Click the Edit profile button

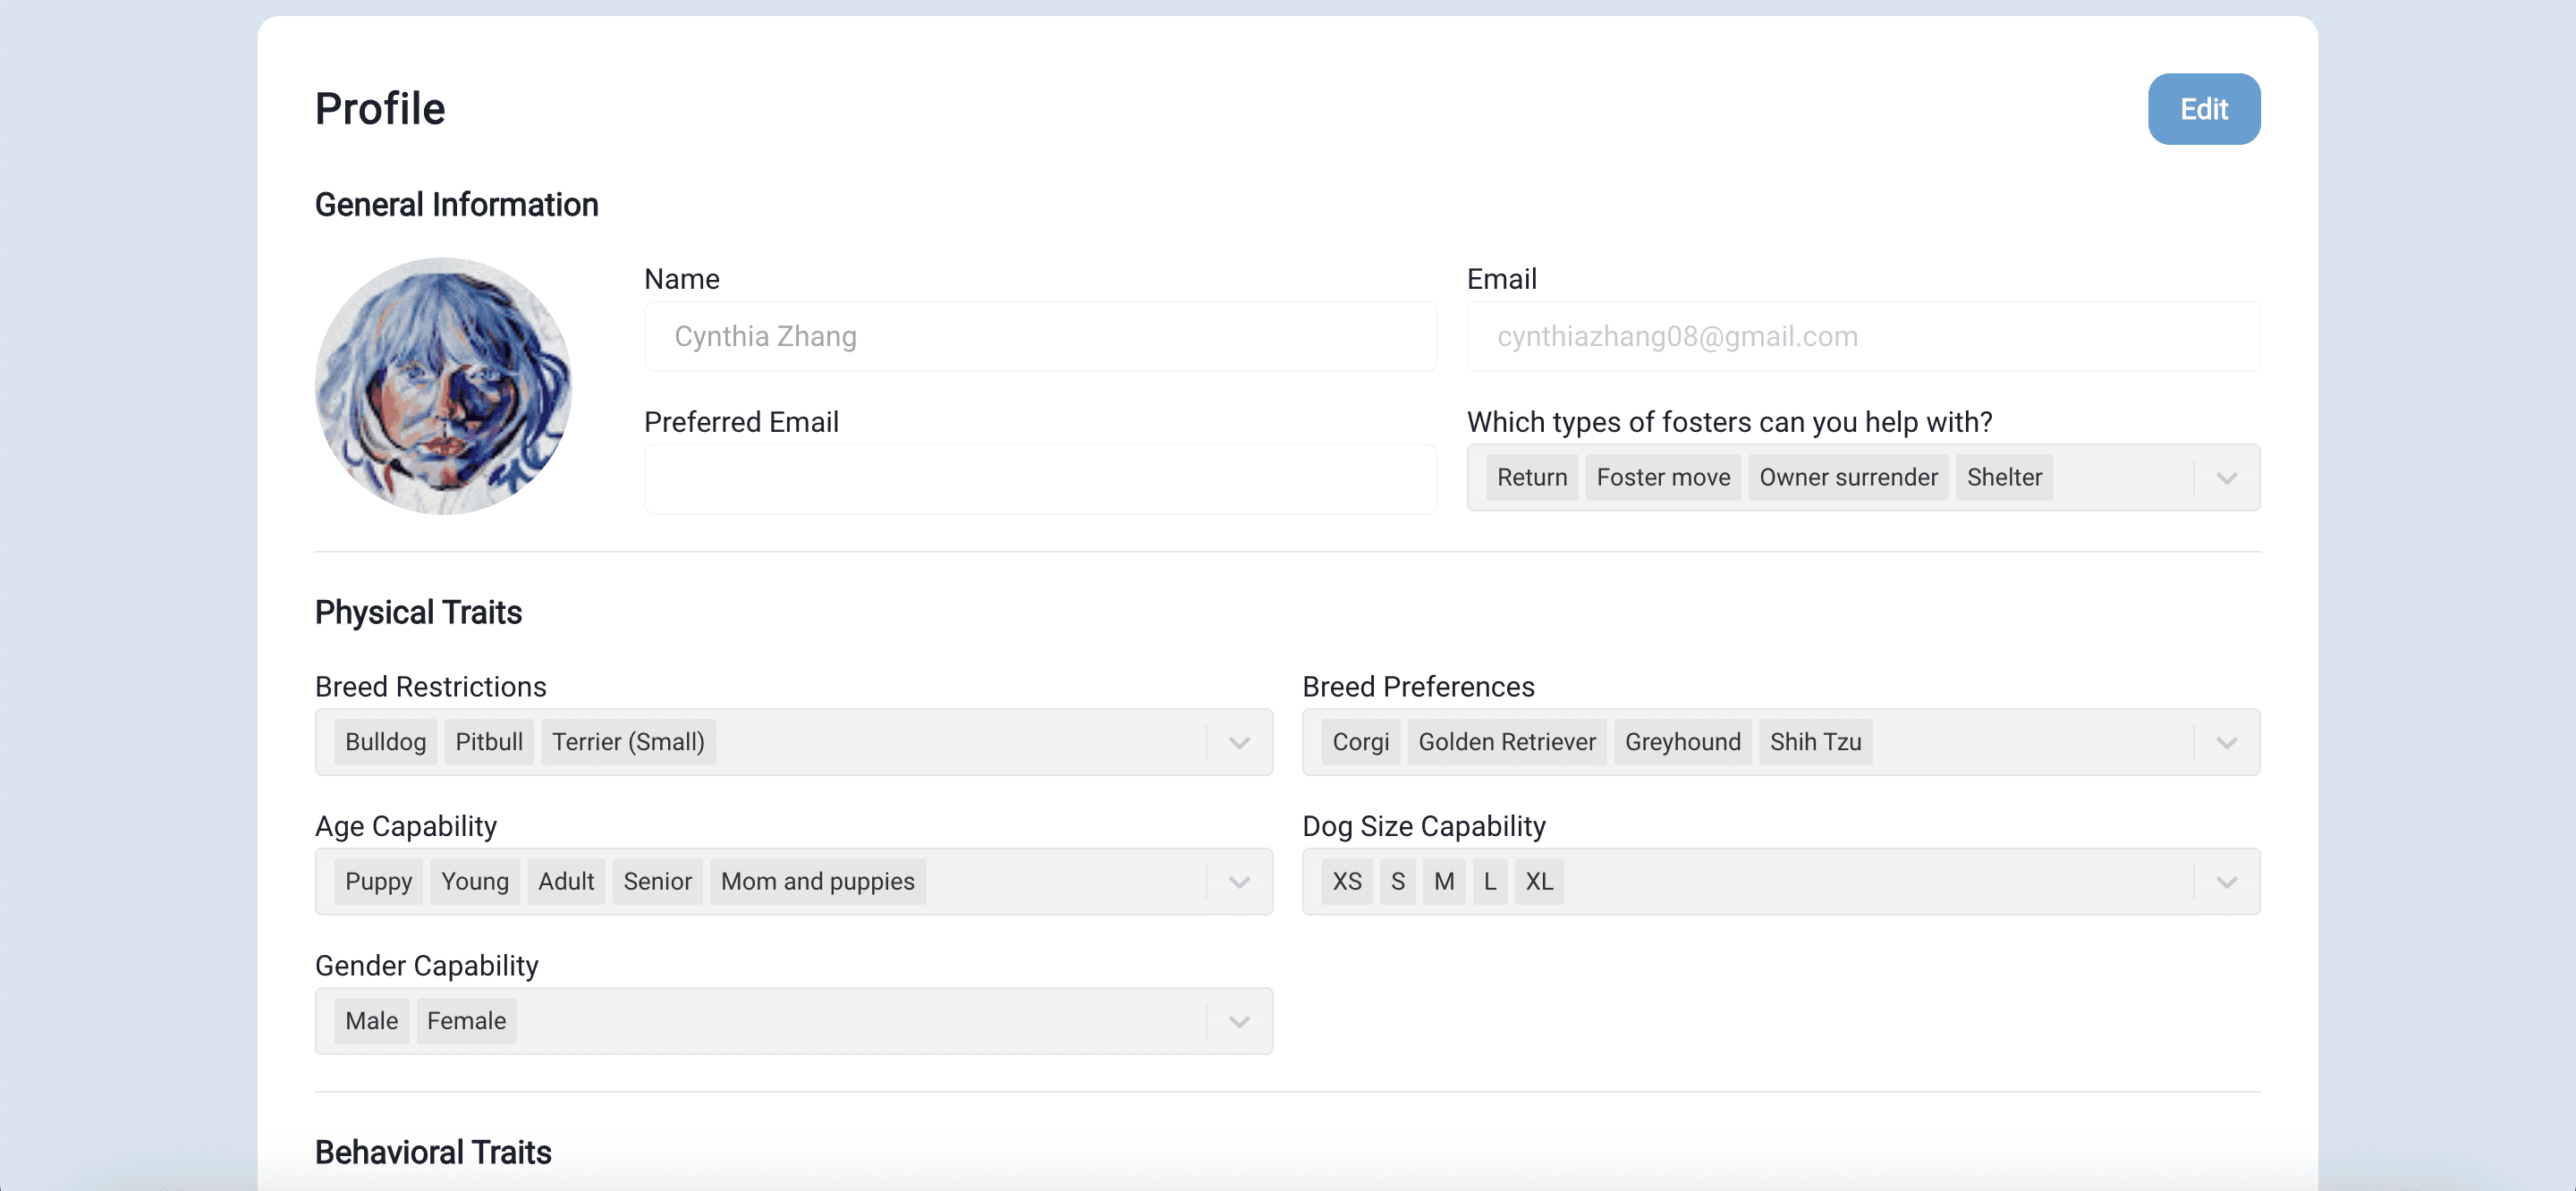(2203, 109)
